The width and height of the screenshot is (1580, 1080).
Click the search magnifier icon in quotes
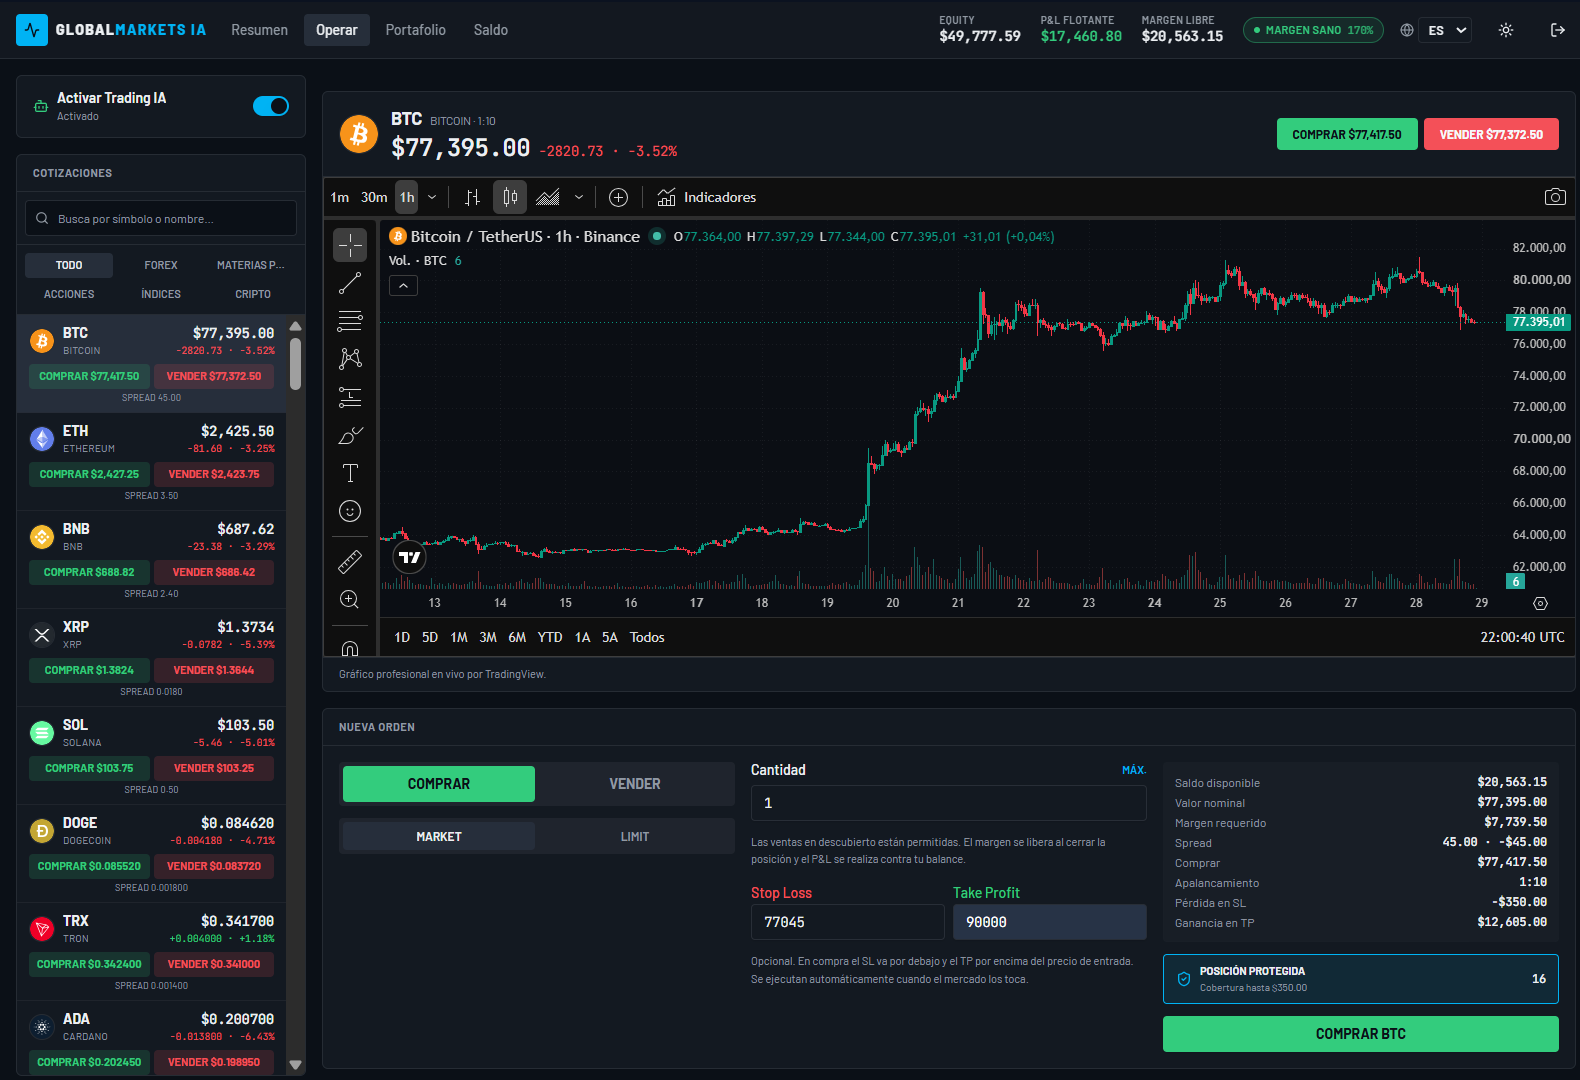pos(42,218)
